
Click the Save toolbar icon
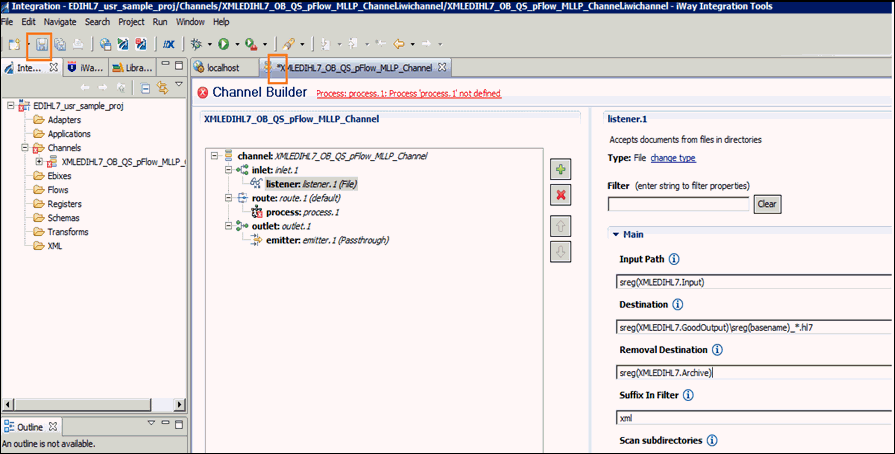[x=42, y=44]
